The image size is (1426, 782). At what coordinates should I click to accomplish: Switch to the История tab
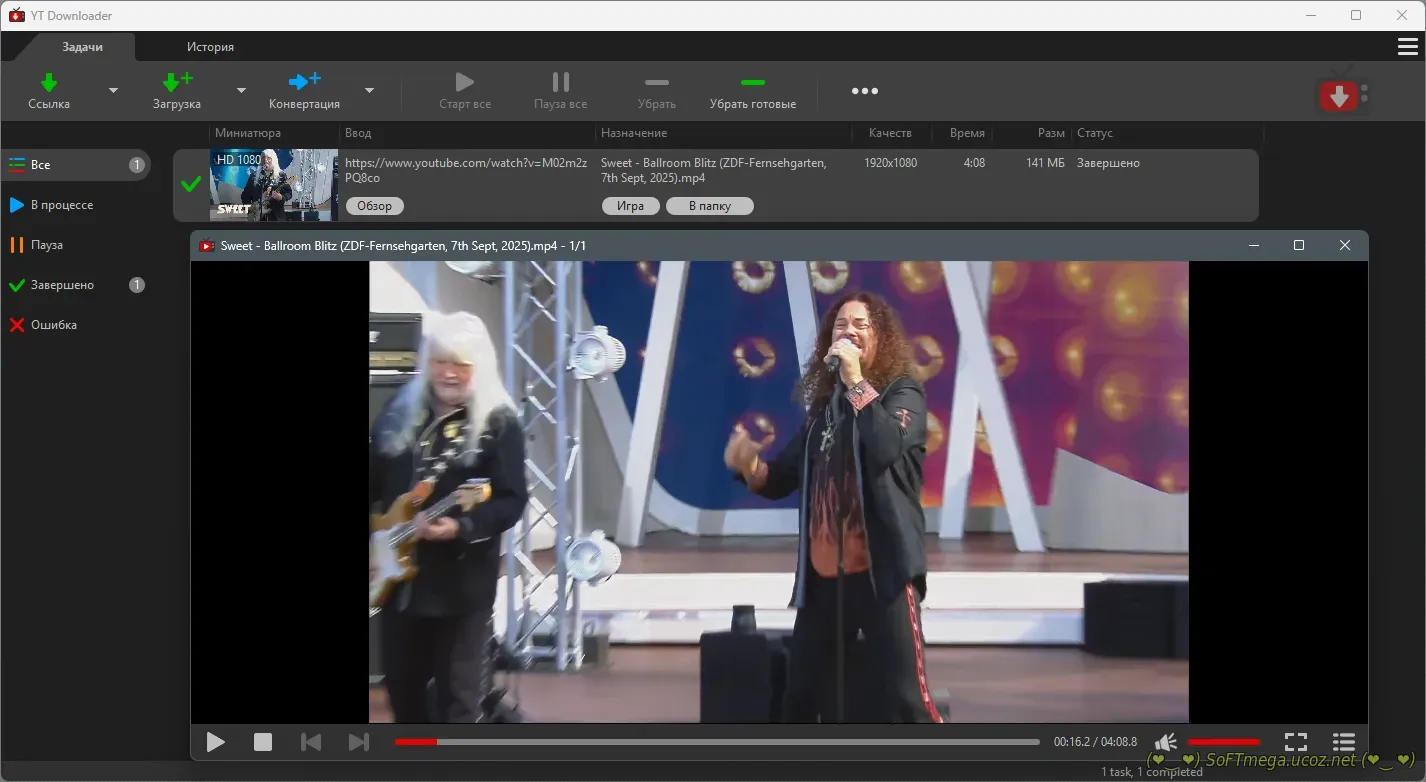pos(210,47)
